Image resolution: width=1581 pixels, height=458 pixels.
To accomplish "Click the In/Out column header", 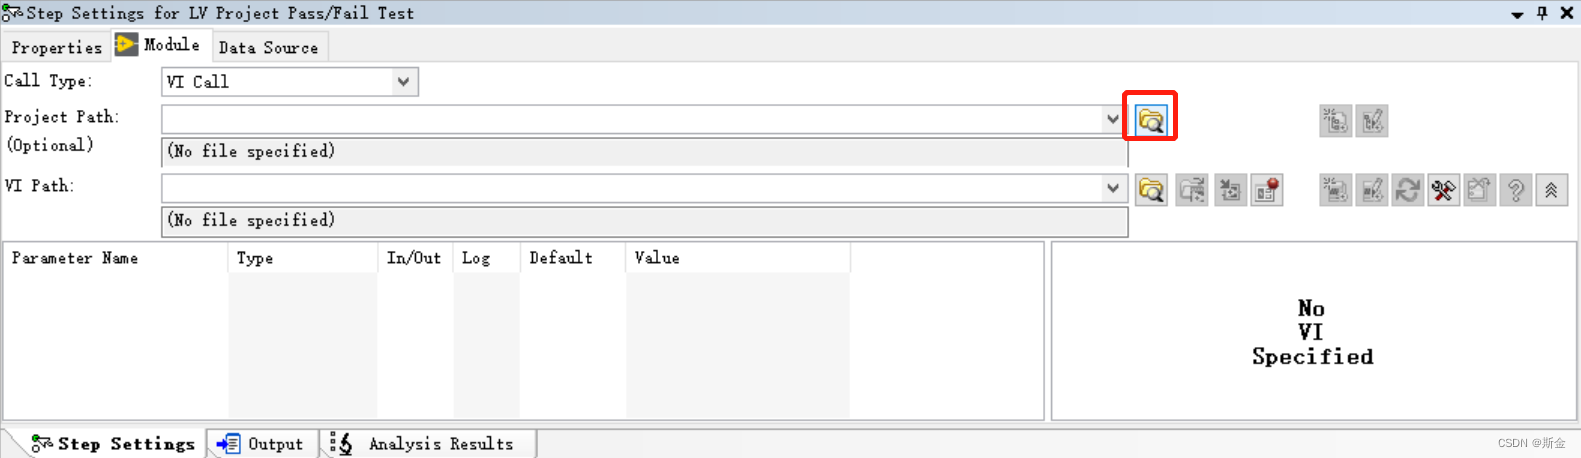I will click(x=415, y=258).
